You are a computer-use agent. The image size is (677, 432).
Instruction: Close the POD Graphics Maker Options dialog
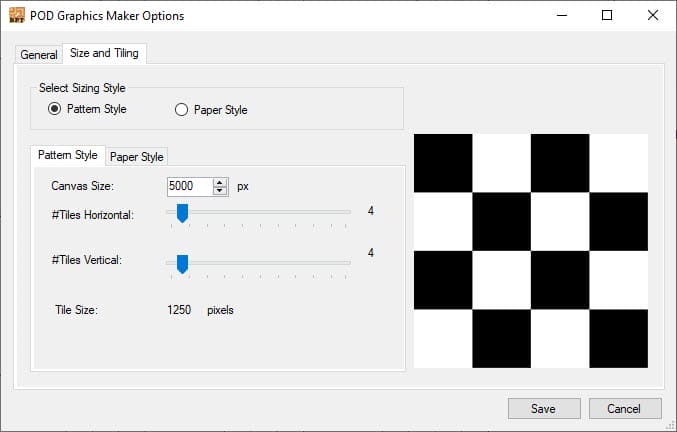pyautogui.click(x=653, y=16)
